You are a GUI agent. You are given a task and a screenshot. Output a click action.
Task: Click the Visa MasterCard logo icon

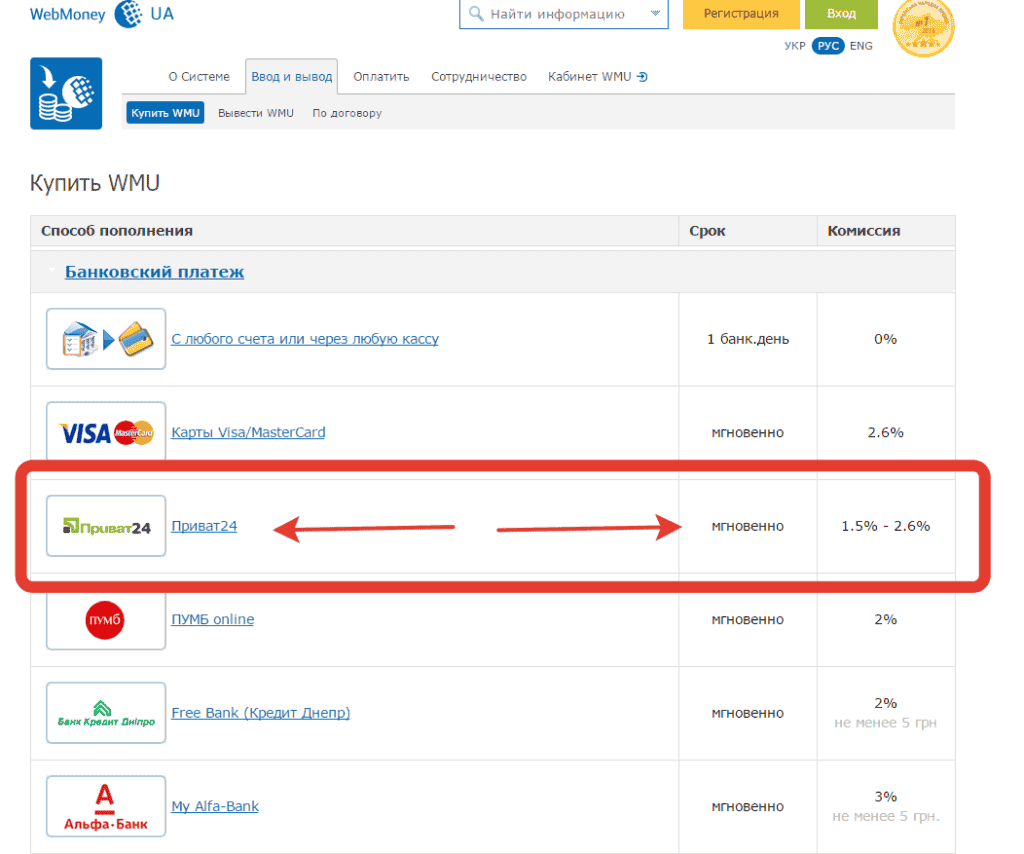[106, 433]
